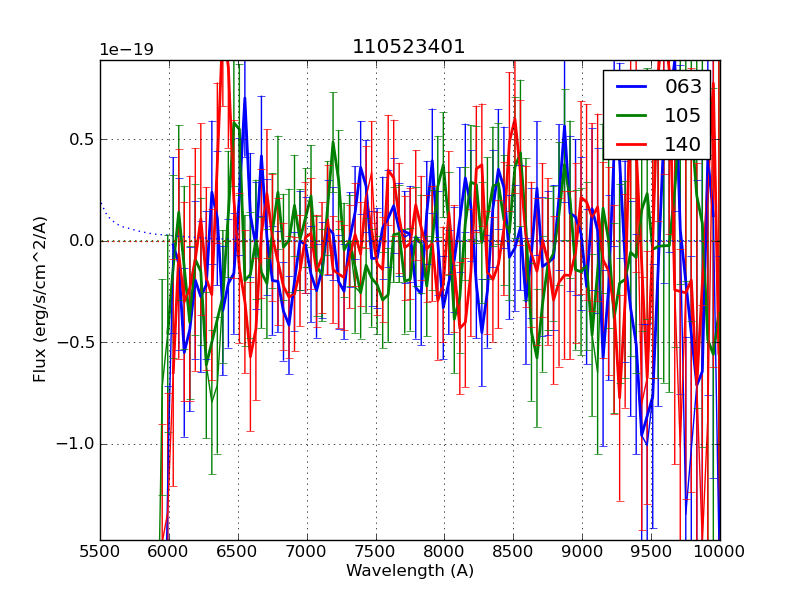This screenshot has width=800, height=600.
Task: Click the 5500 x-axis tick label
Action: tap(100, 551)
